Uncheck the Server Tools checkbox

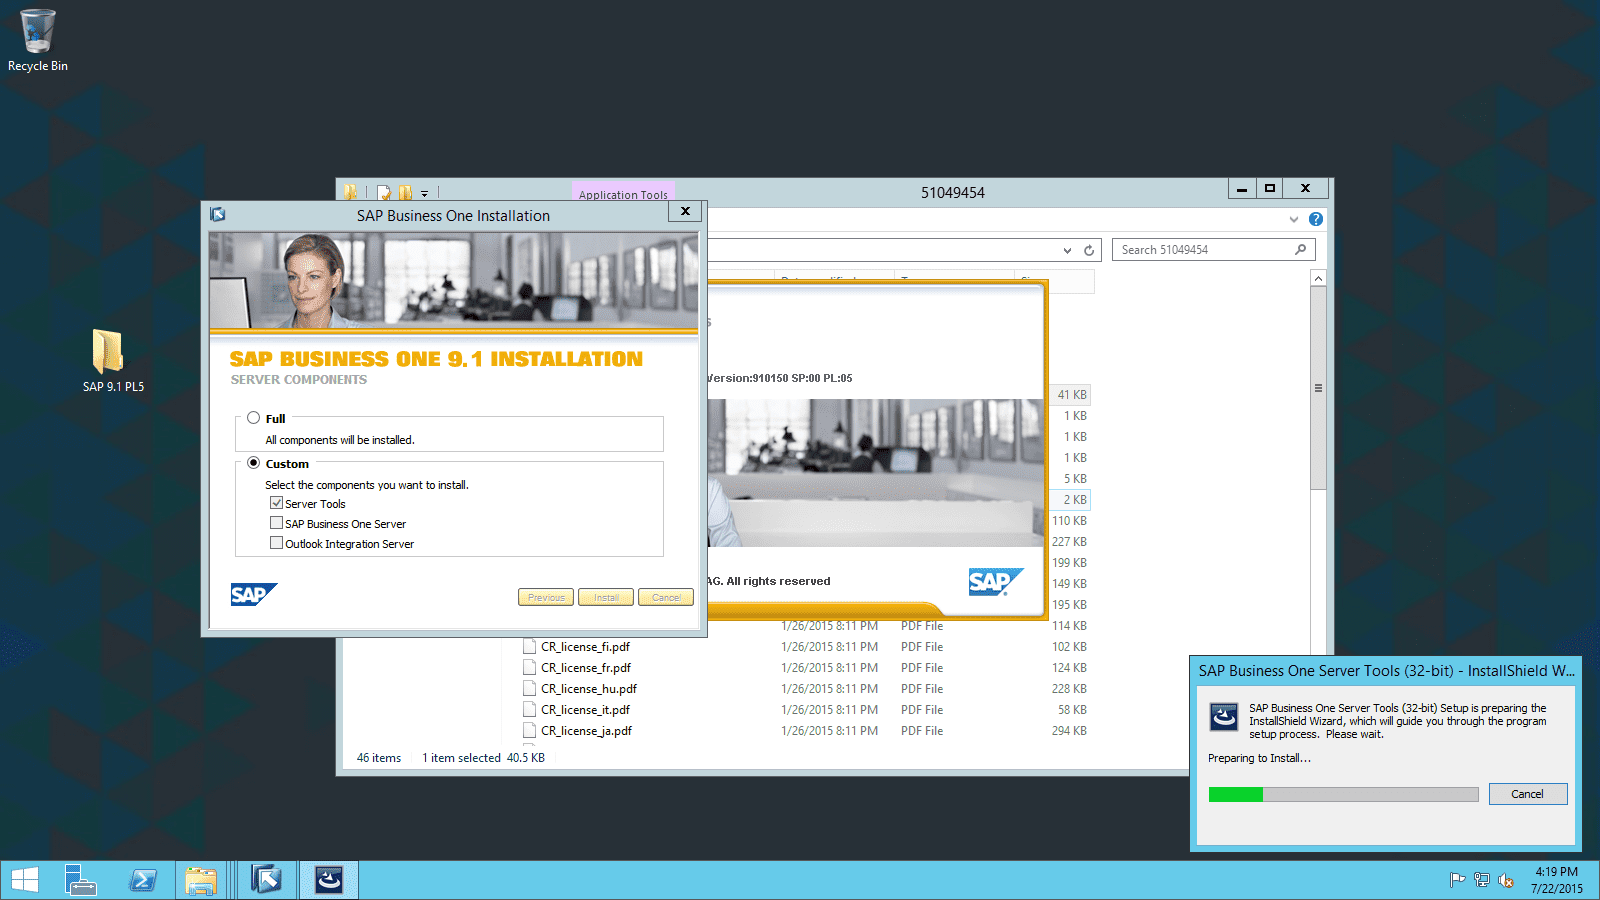point(277,503)
